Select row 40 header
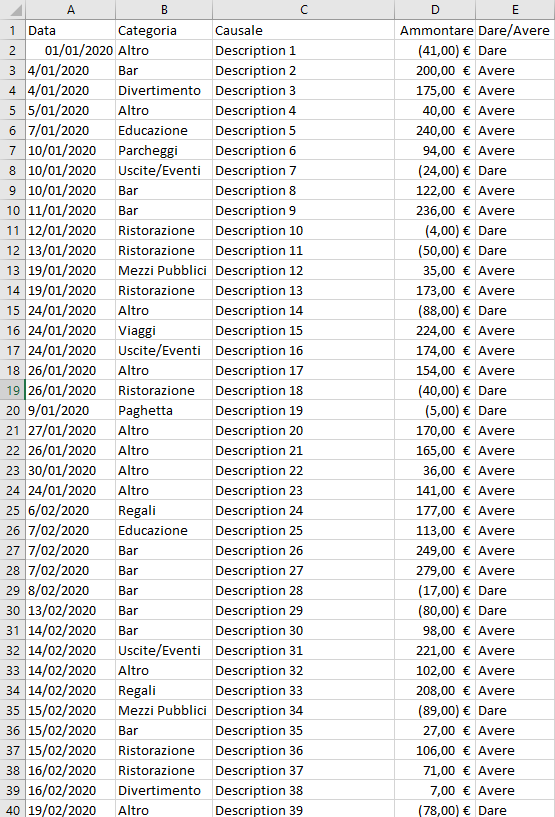This screenshot has width=555, height=817. tap(13, 810)
